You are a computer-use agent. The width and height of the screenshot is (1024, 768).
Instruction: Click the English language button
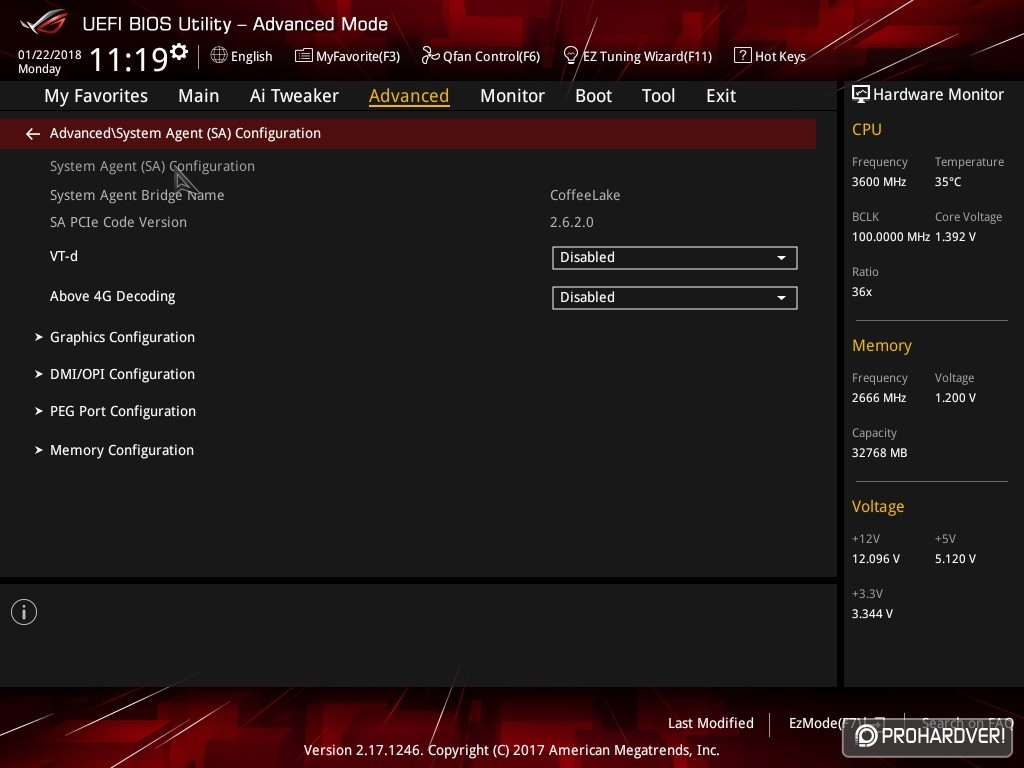[242, 56]
